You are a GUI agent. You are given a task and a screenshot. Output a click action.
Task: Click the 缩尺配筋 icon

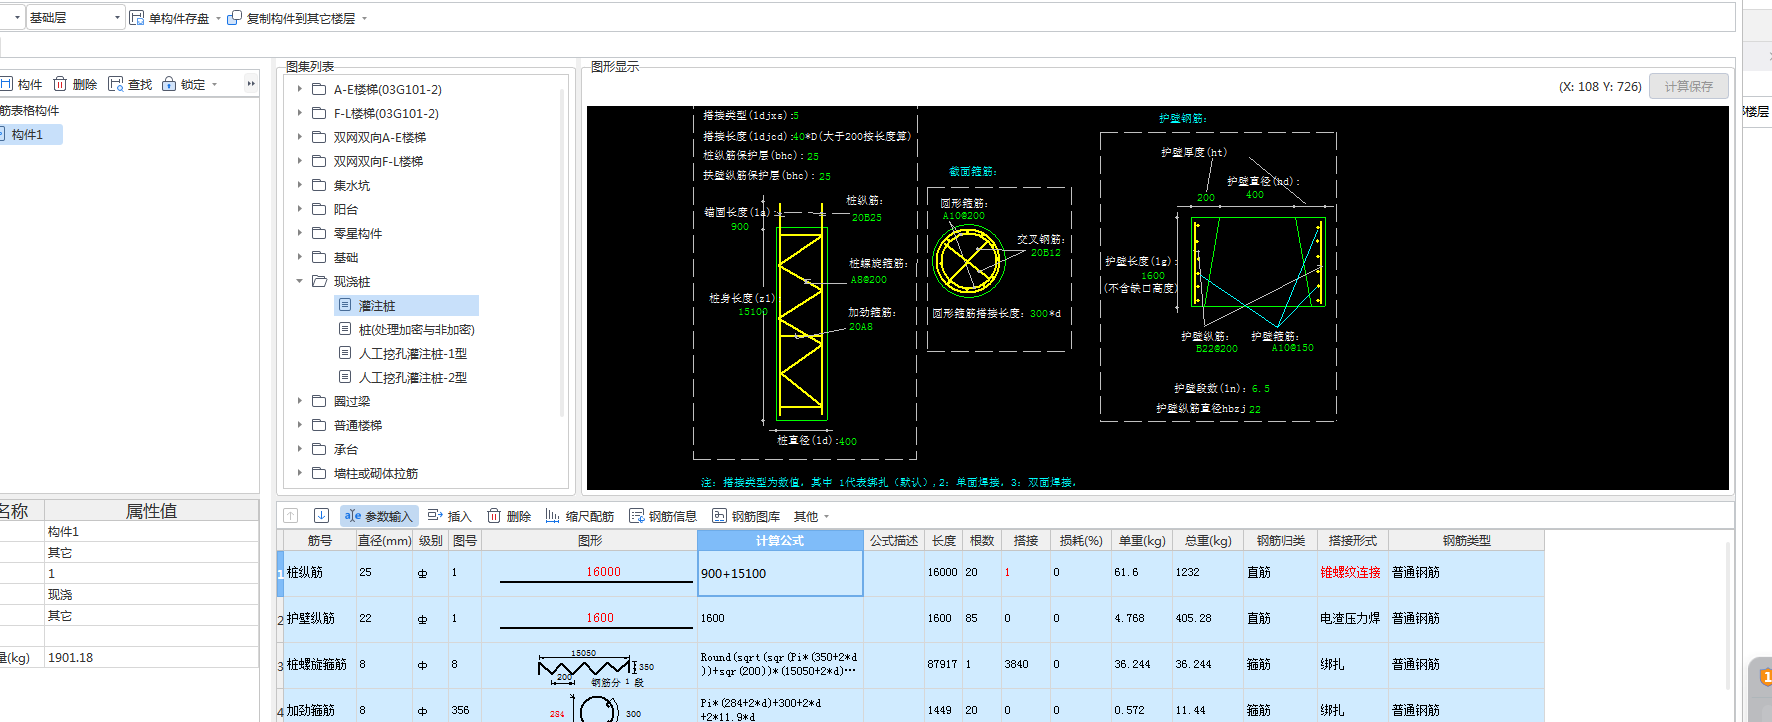click(552, 516)
